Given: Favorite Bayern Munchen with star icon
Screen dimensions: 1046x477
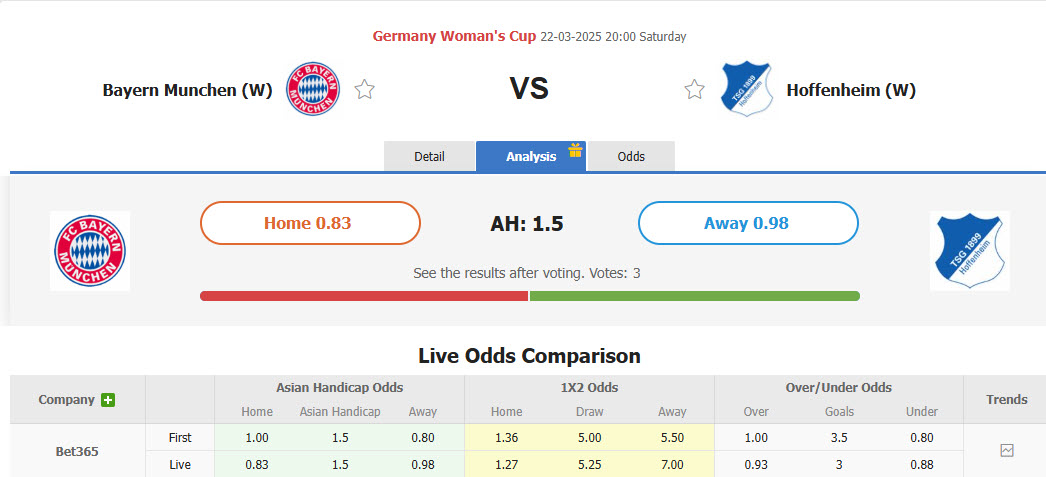Looking at the screenshot, I should [365, 90].
